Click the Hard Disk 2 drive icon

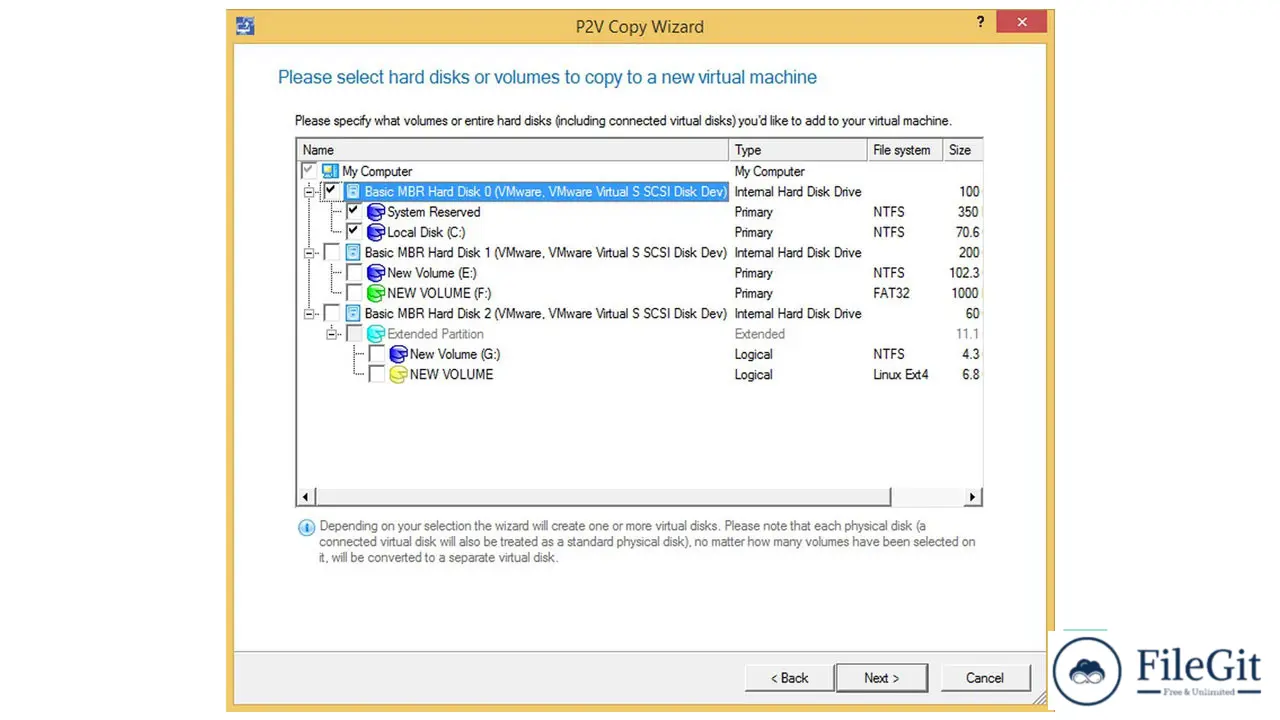353,313
